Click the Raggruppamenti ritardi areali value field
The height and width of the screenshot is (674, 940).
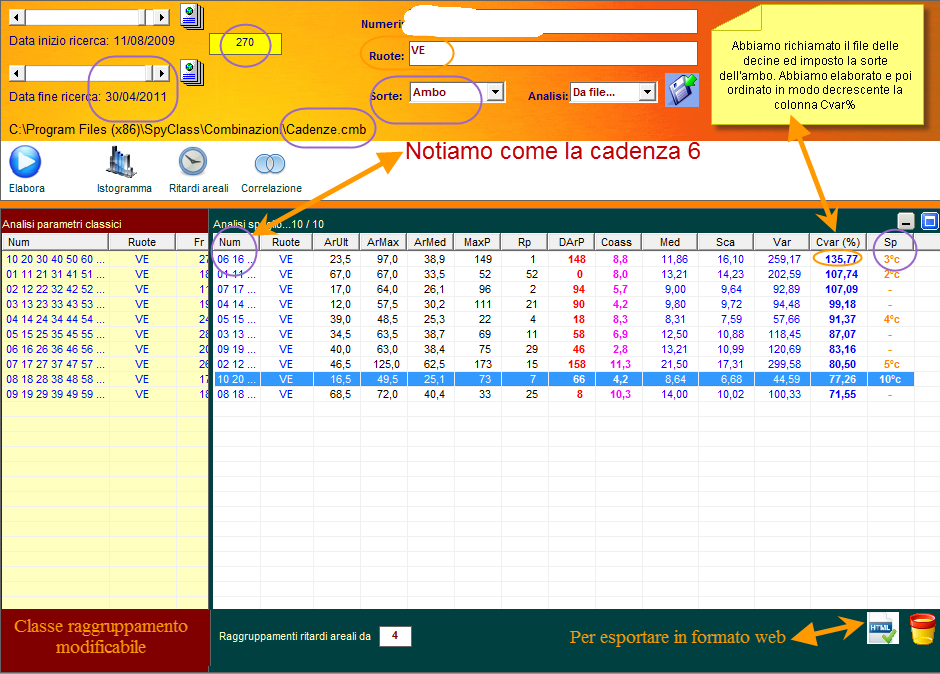(395, 636)
